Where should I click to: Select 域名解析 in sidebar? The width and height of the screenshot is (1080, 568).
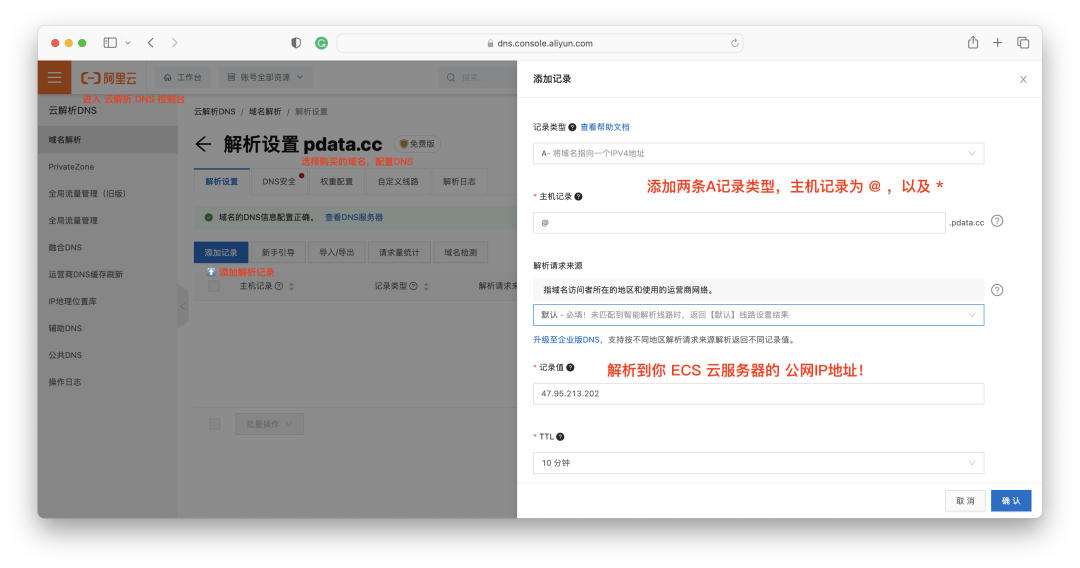click(108, 140)
